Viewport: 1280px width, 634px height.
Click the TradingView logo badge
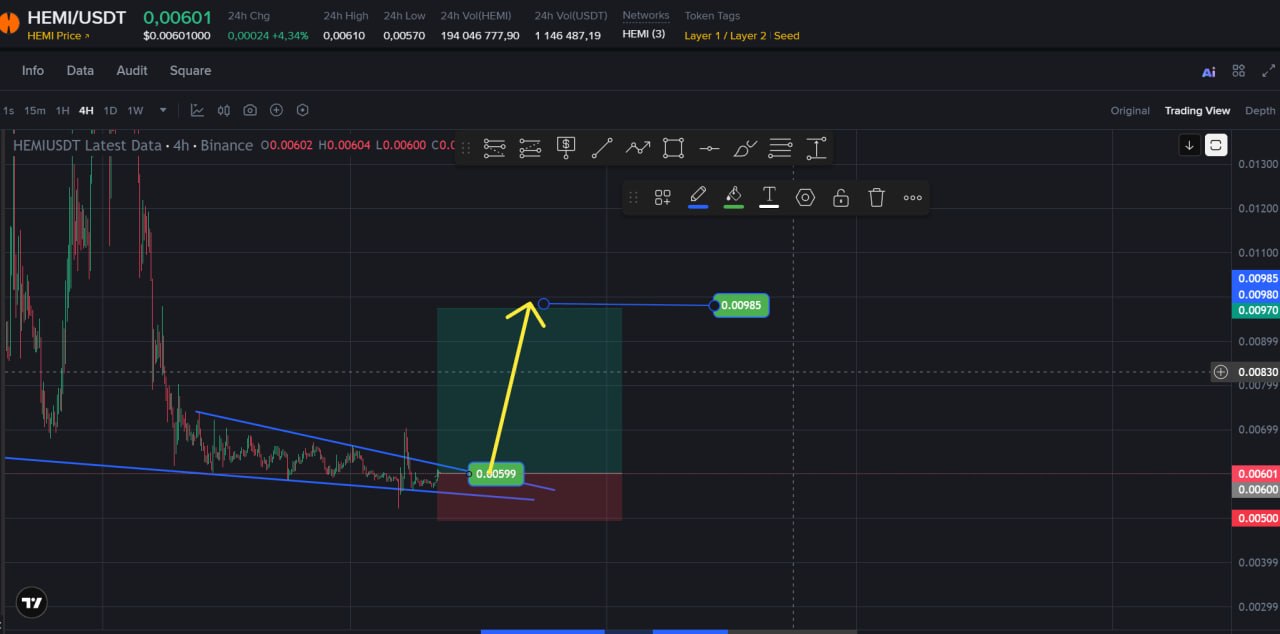tap(32, 602)
